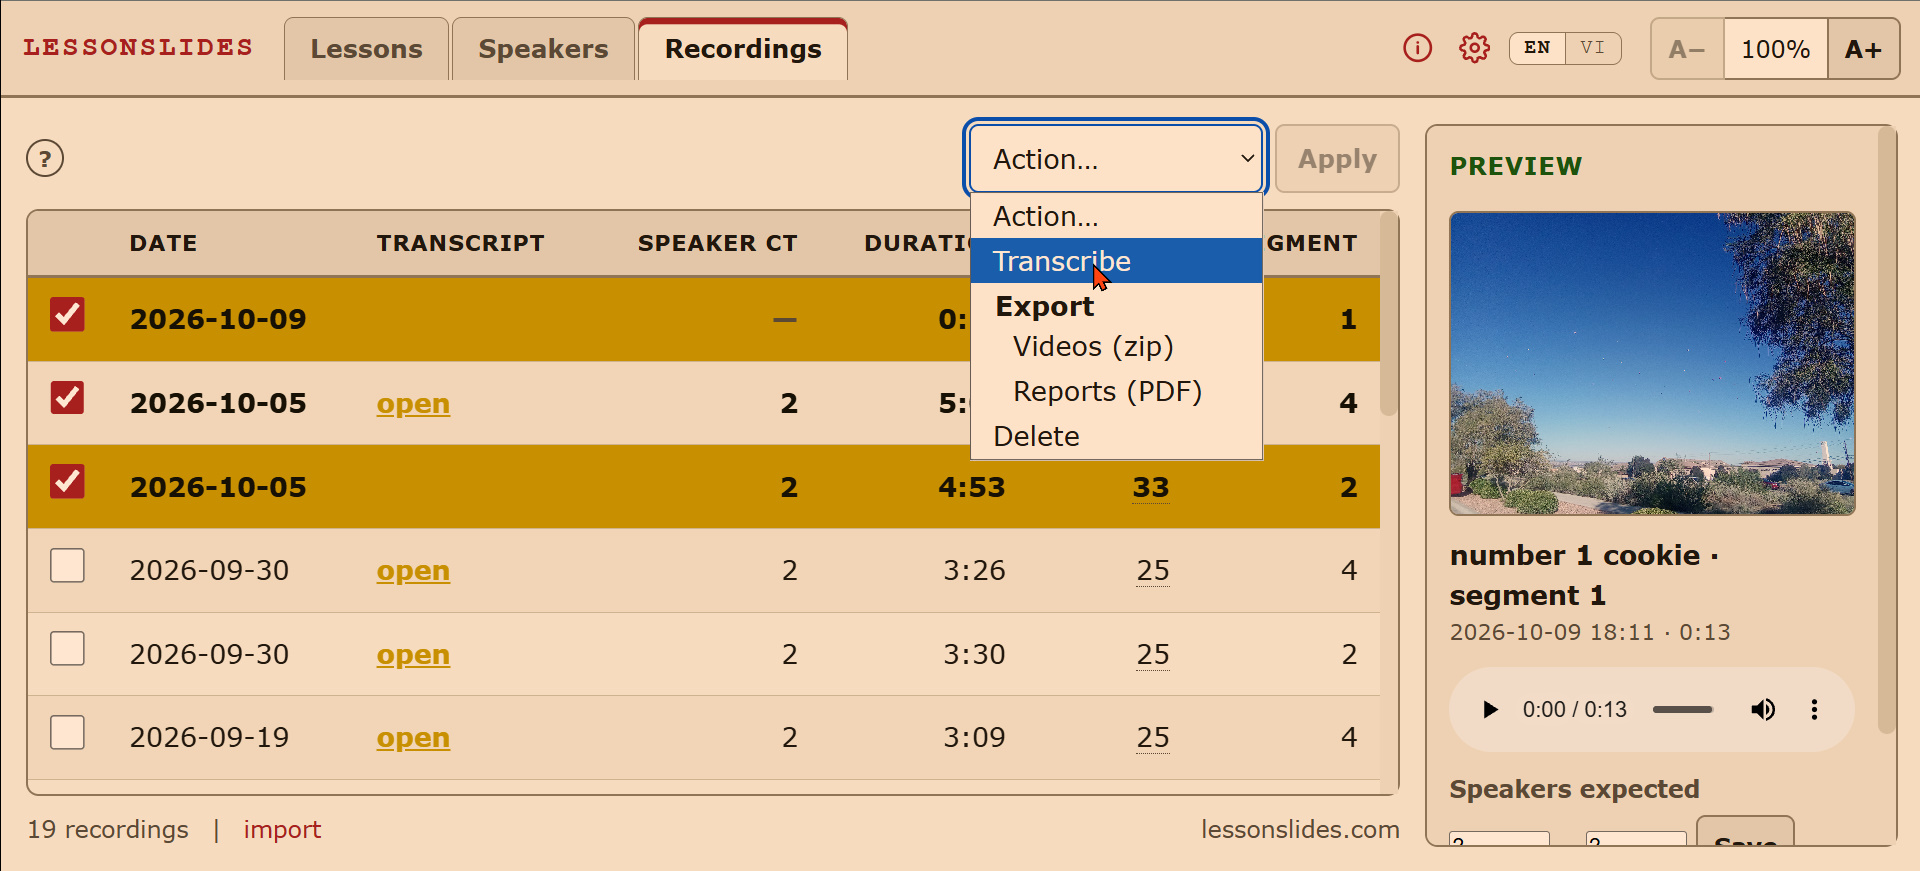This screenshot has width=1920, height=871.
Task: Sort by the DATE column header
Action: point(163,243)
